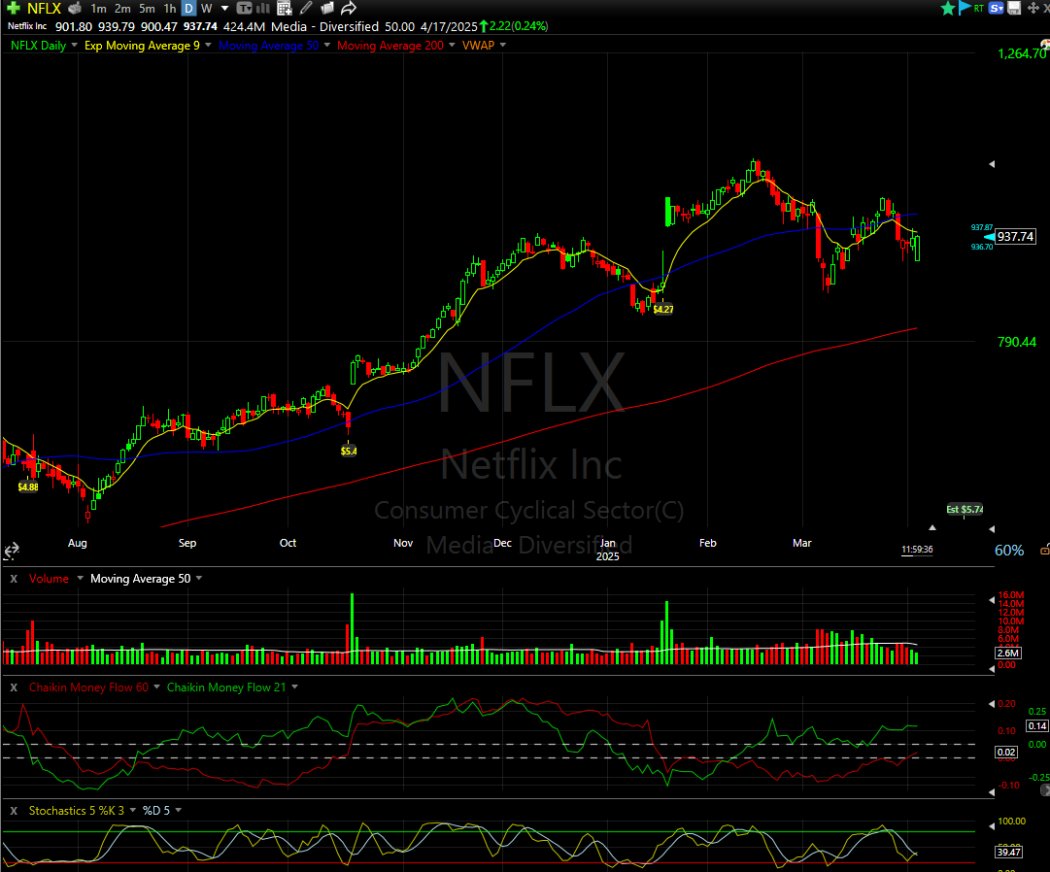Click Chaikin pane top scale triangle
Screen dimensions: 1050x872
[992, 704]
